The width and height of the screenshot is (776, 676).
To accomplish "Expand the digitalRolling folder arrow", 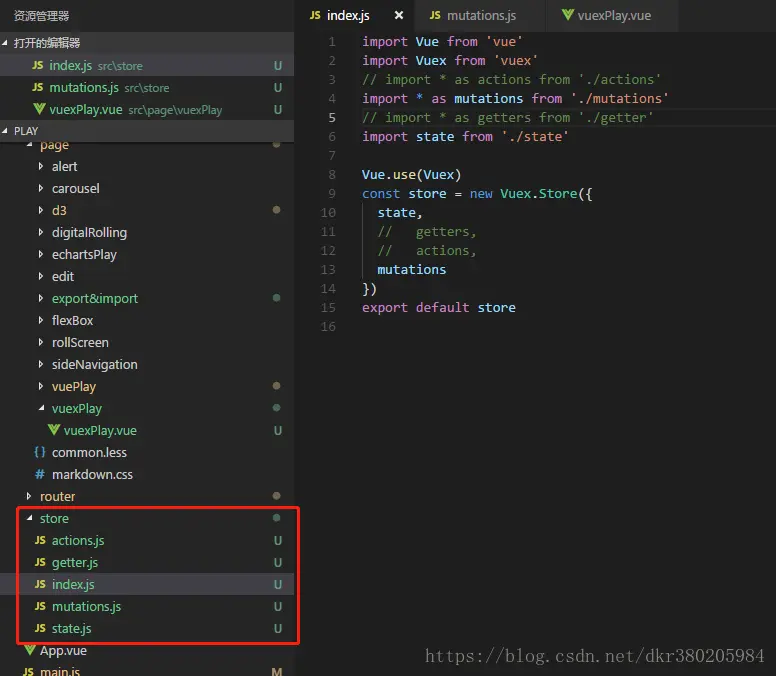I will click(x=41, y=232).
